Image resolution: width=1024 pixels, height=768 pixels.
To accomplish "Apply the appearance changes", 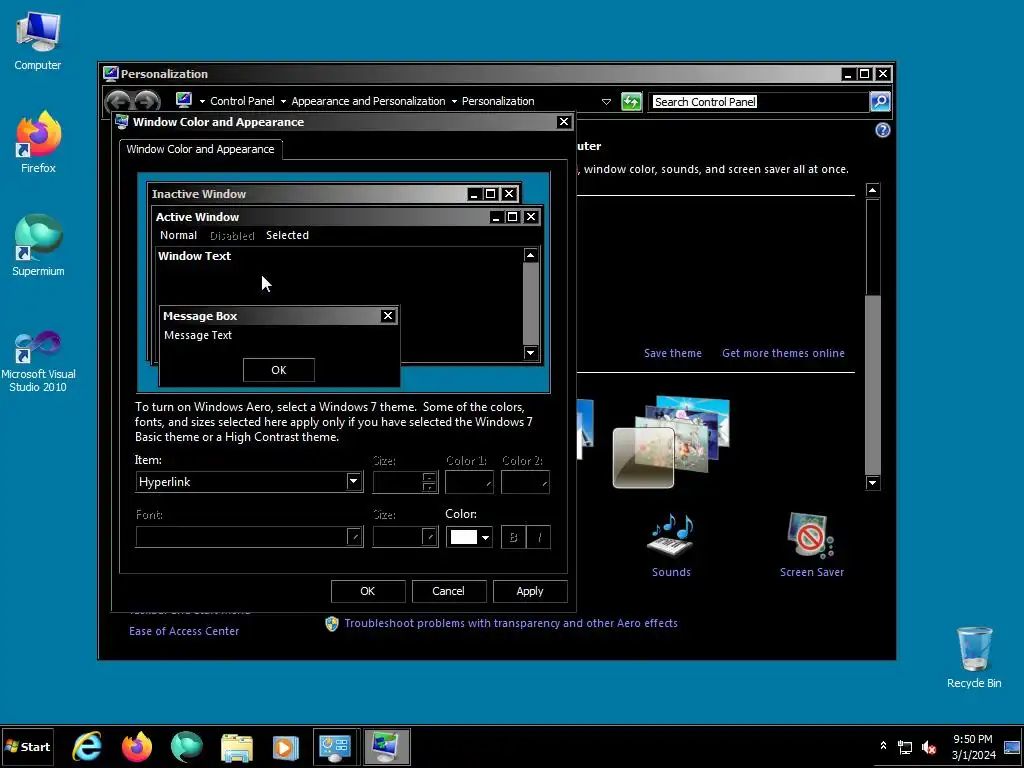I will coord(530,591).
